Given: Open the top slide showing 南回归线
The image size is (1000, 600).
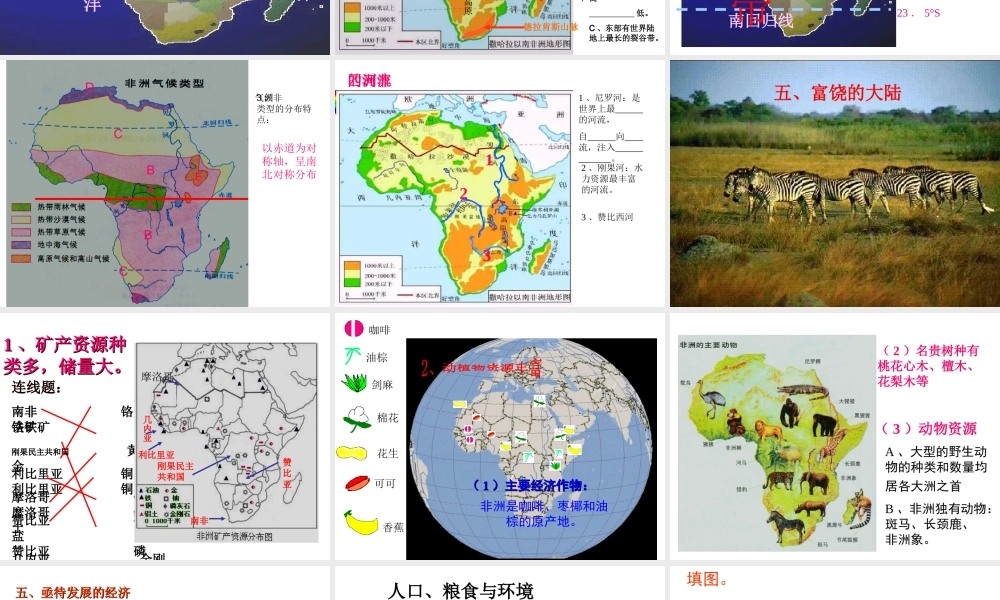Looking at the screenshot, I should coord(835,27).
